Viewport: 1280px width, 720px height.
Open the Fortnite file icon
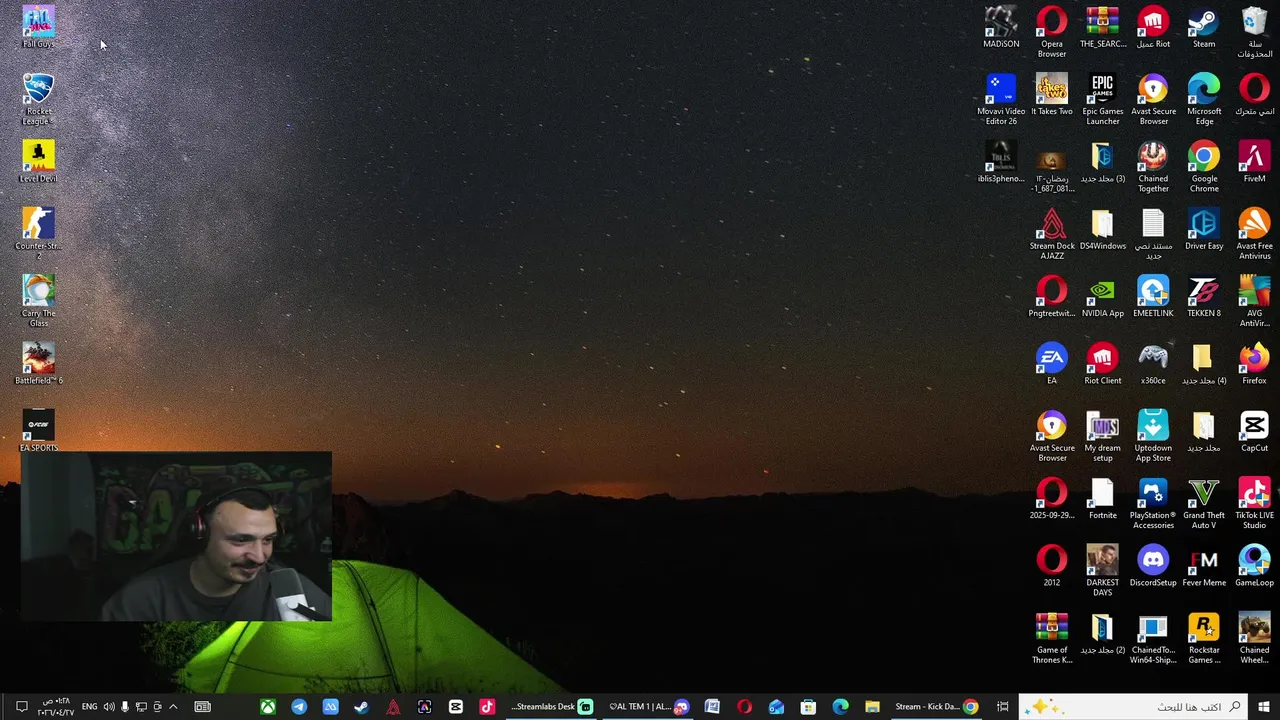(x=1103, y=498)
